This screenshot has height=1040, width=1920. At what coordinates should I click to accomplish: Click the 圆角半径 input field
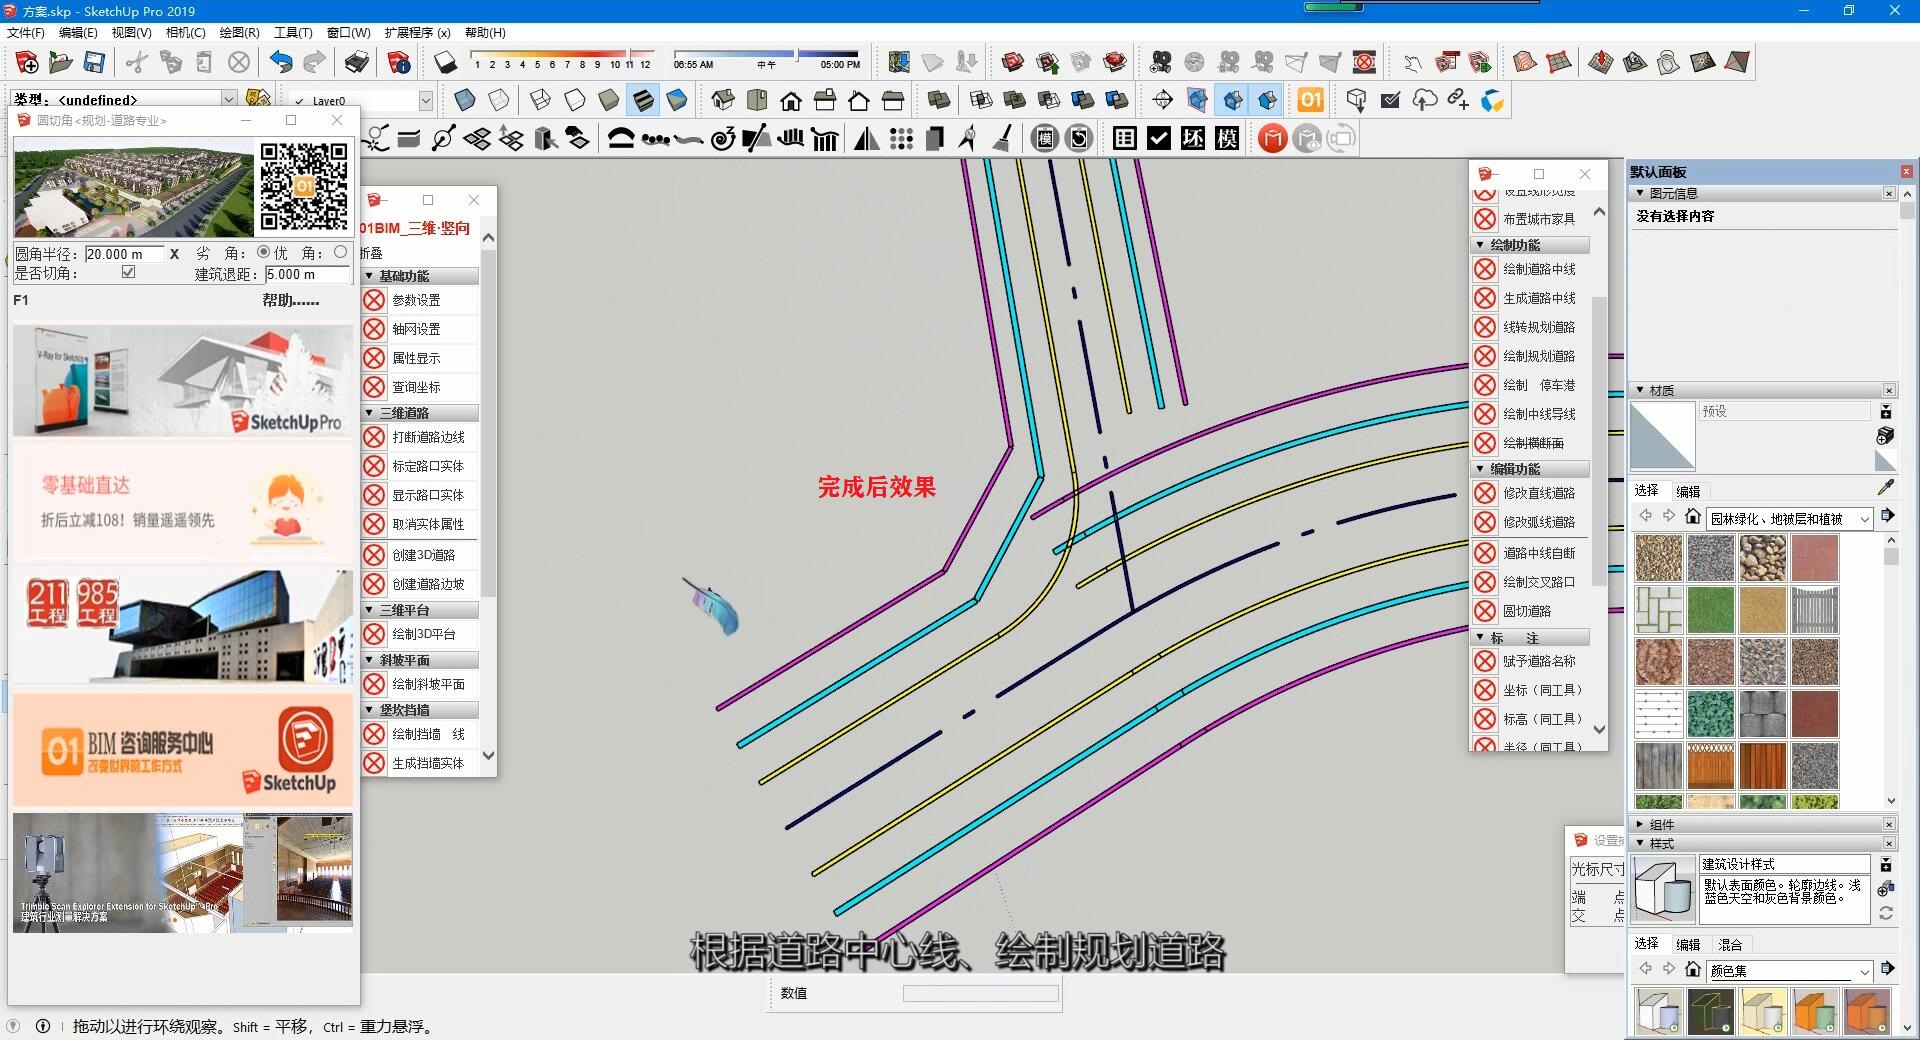point(125,254)
